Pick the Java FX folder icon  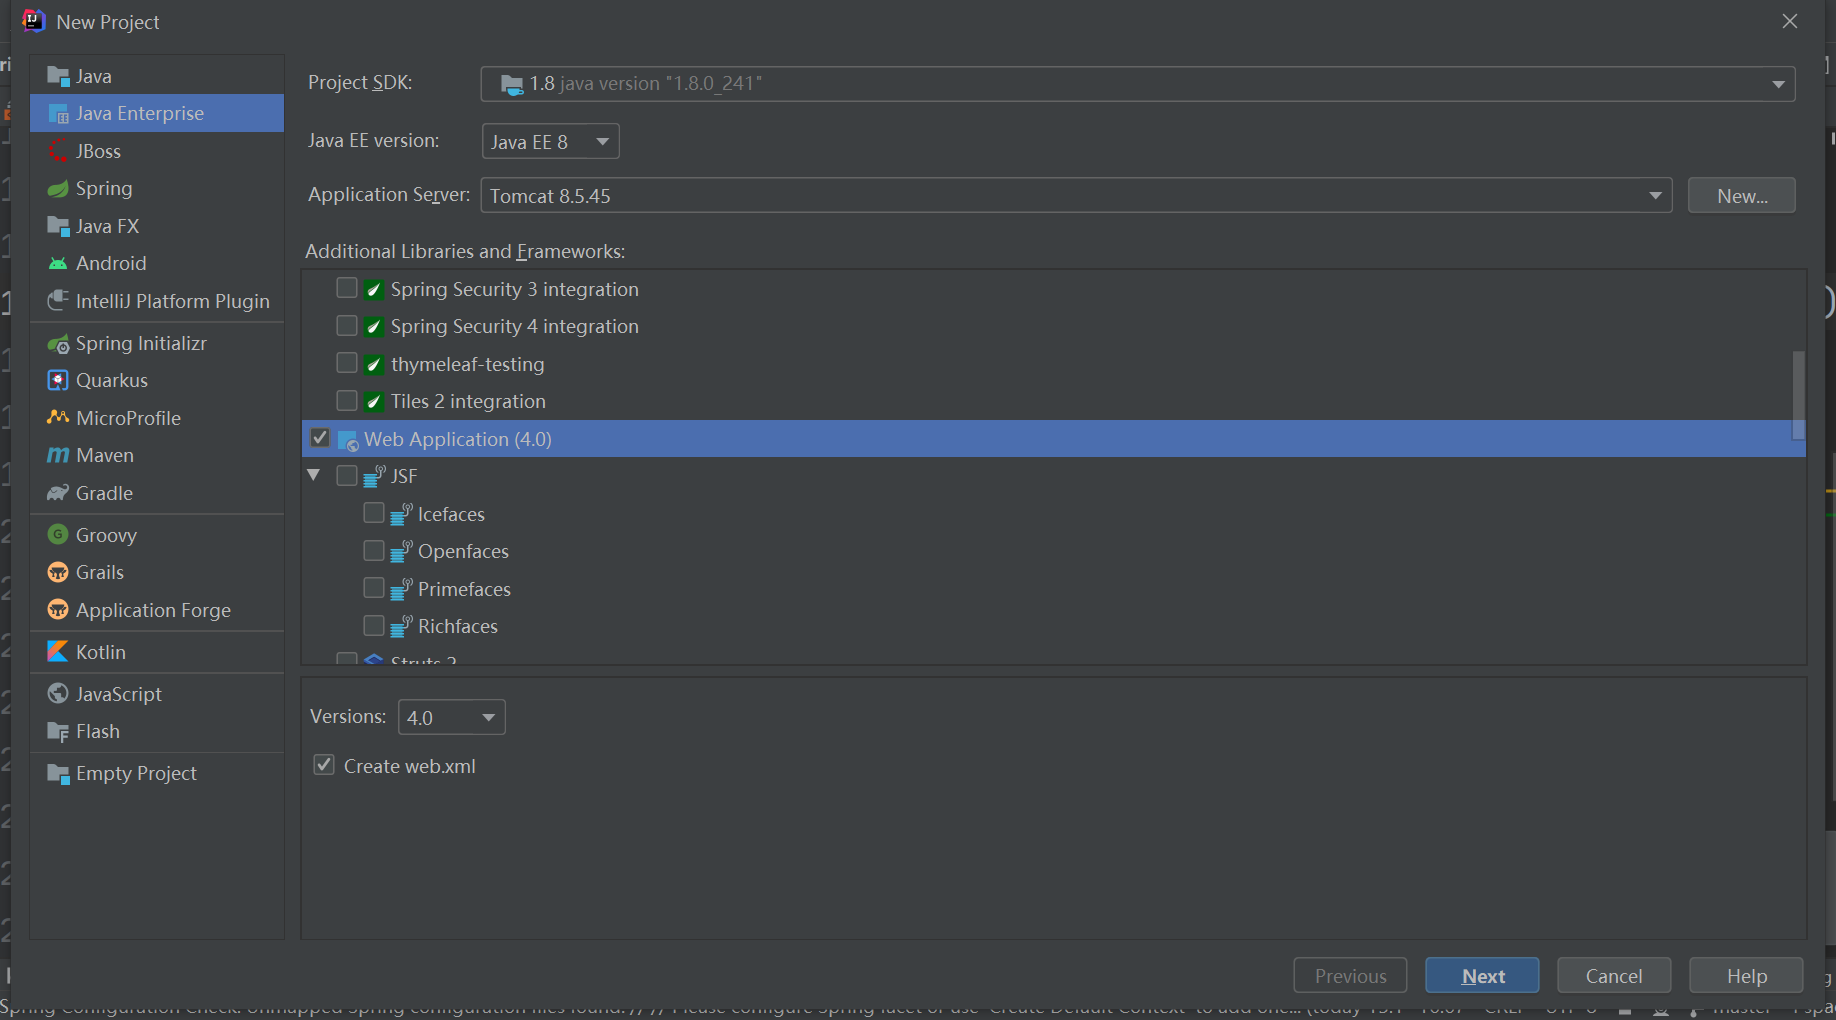[x=58, y=226]
